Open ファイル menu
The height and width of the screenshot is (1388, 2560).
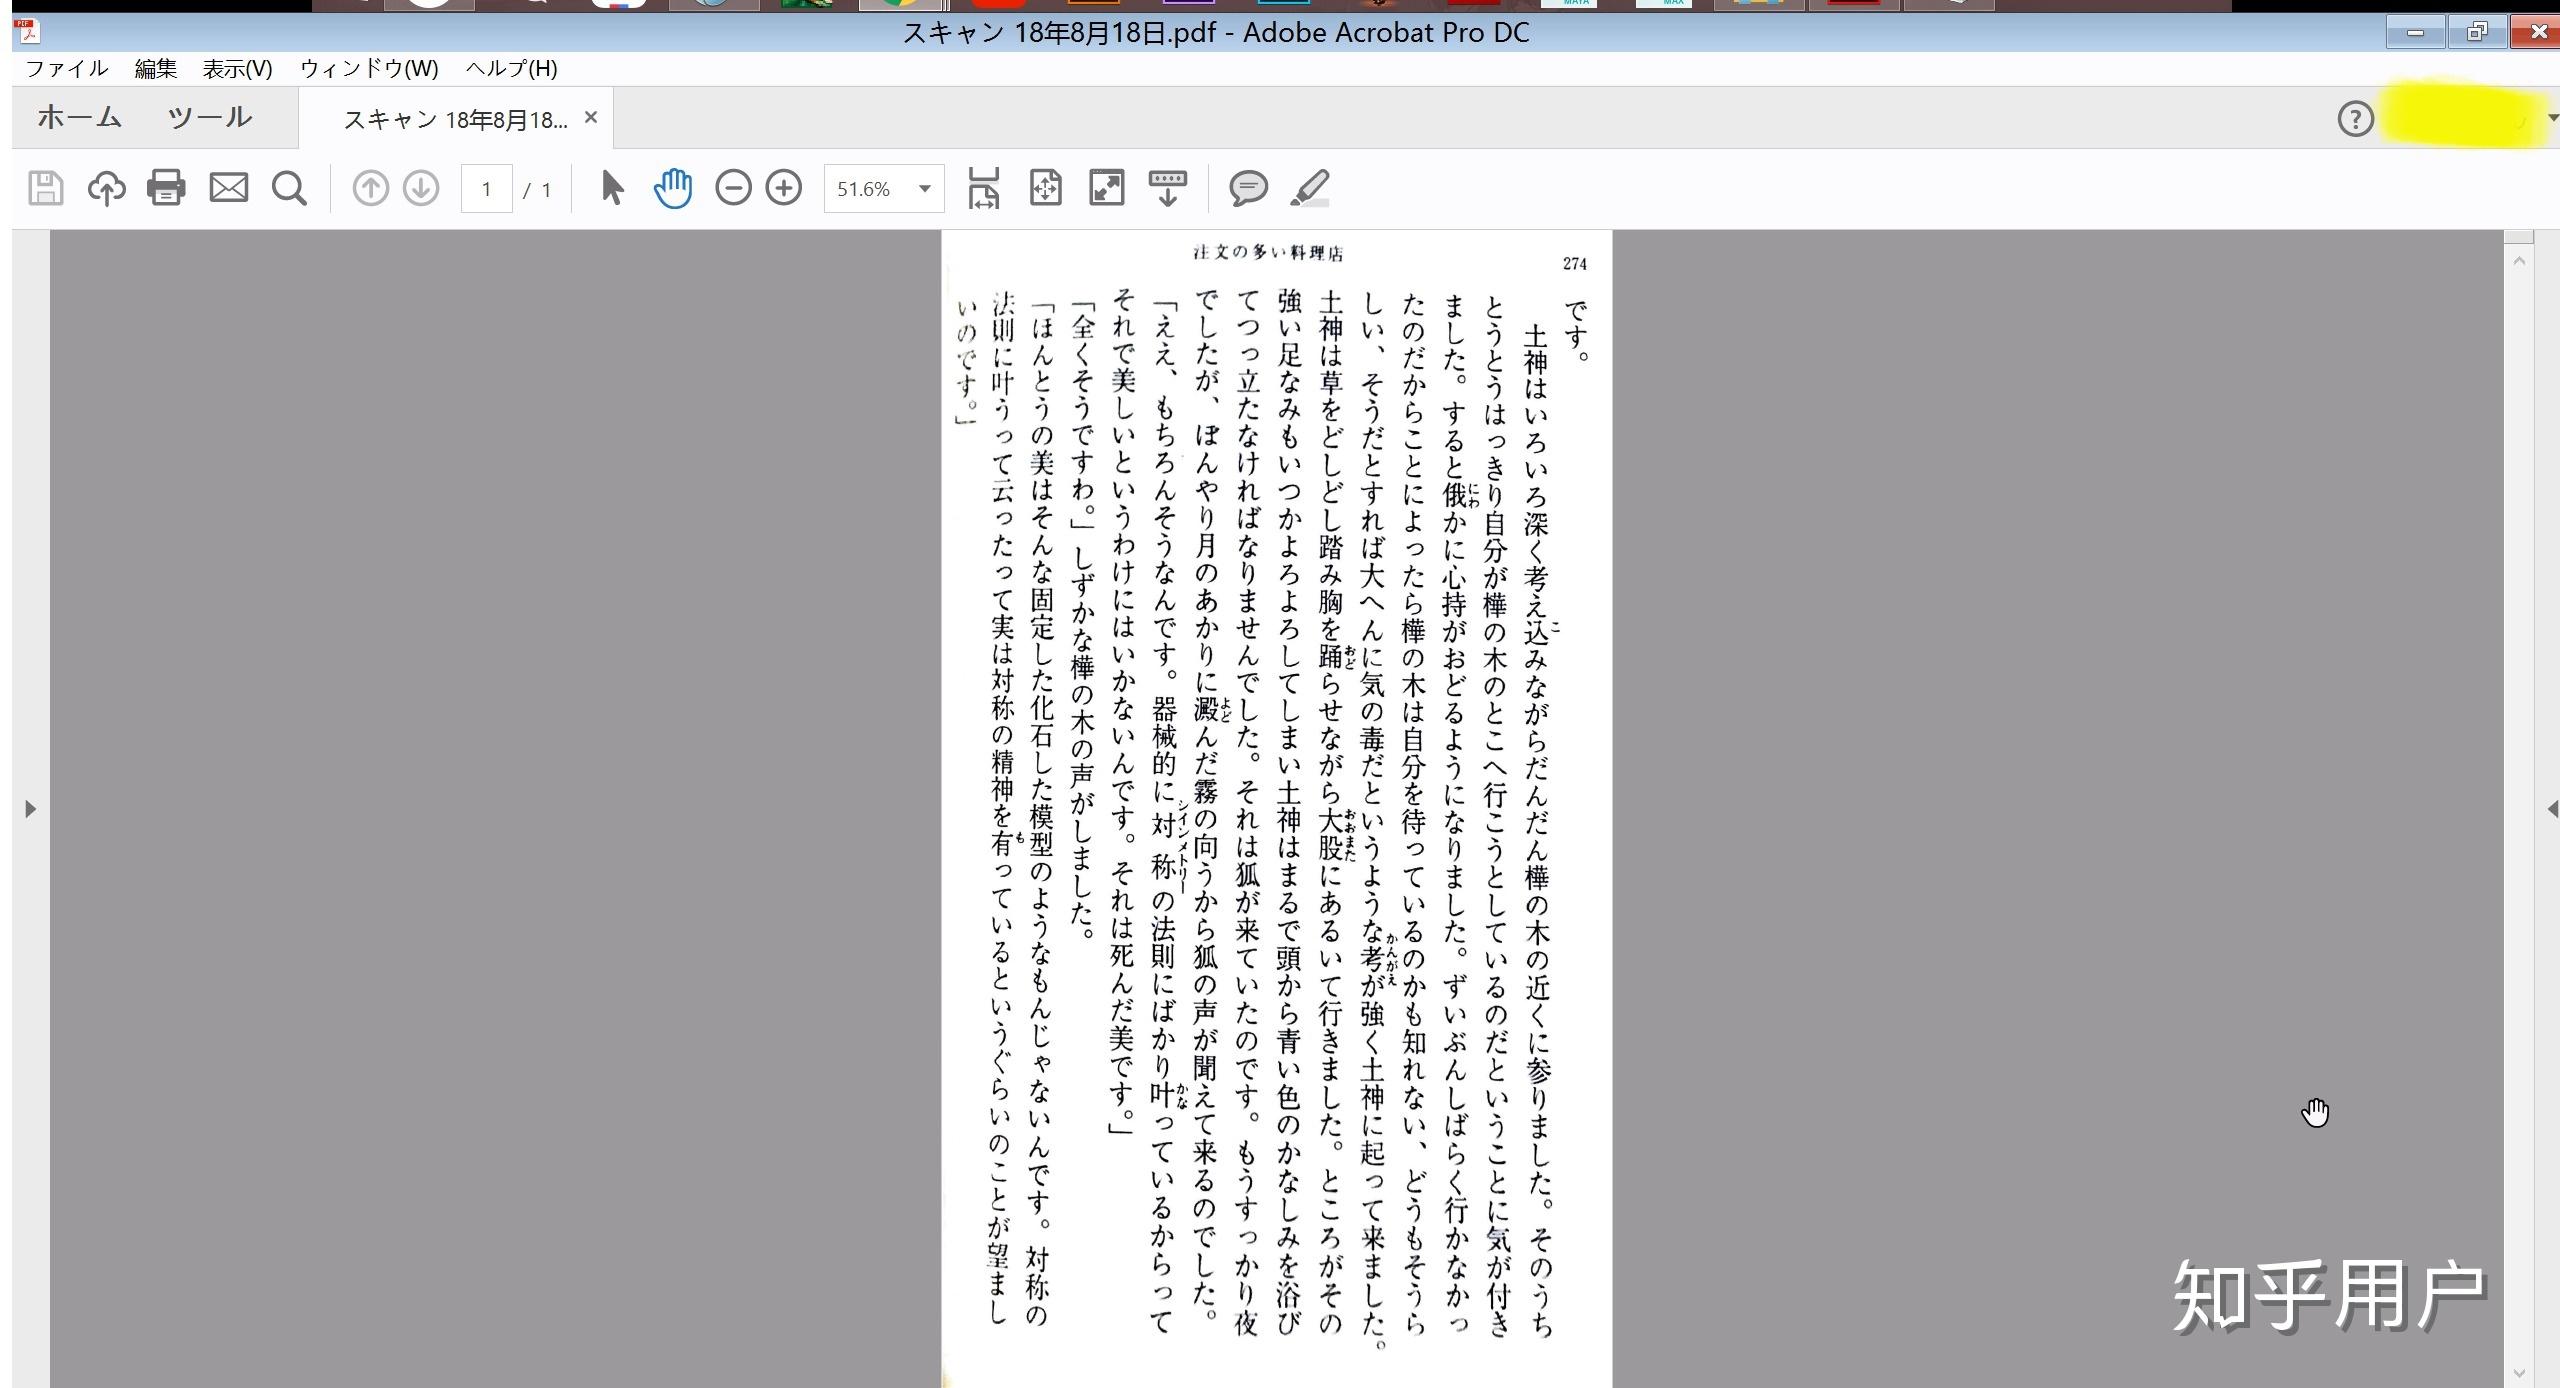tap(66, 68)
